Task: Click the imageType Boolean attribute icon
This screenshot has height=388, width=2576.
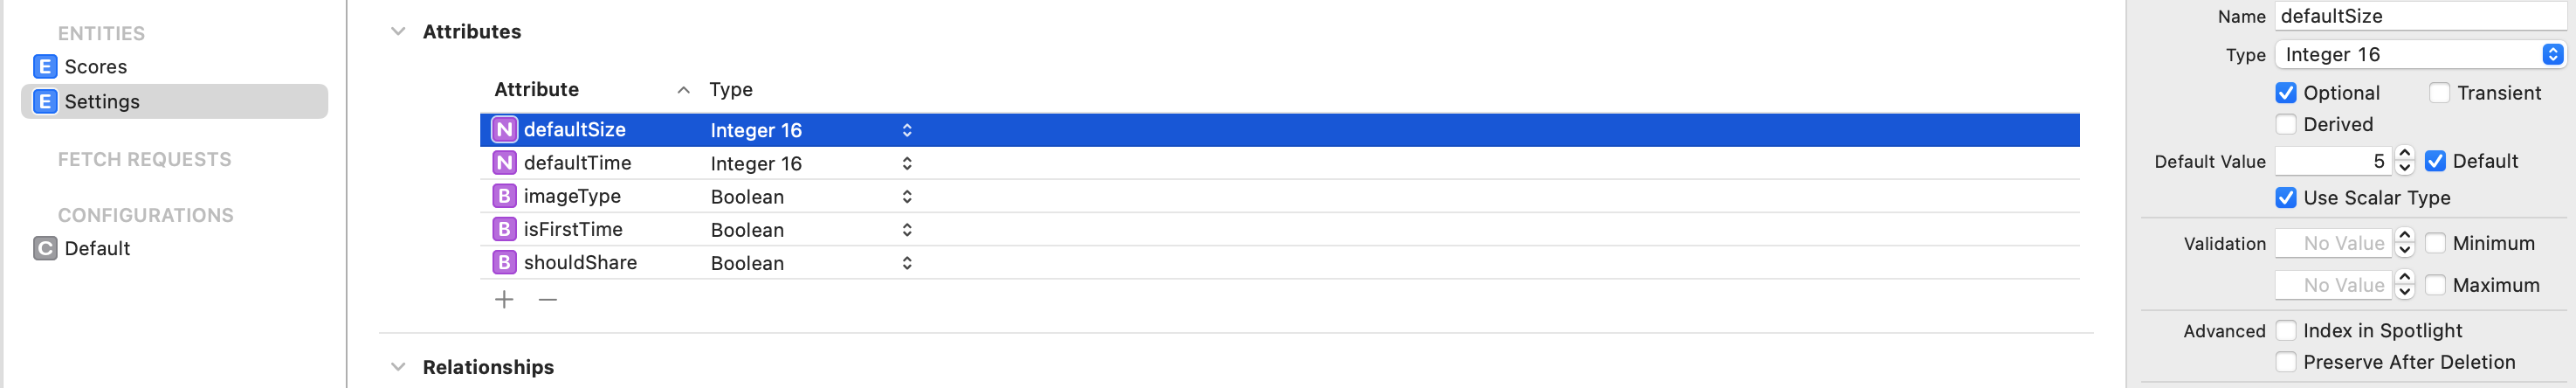Action: click(x=505, y=197)
